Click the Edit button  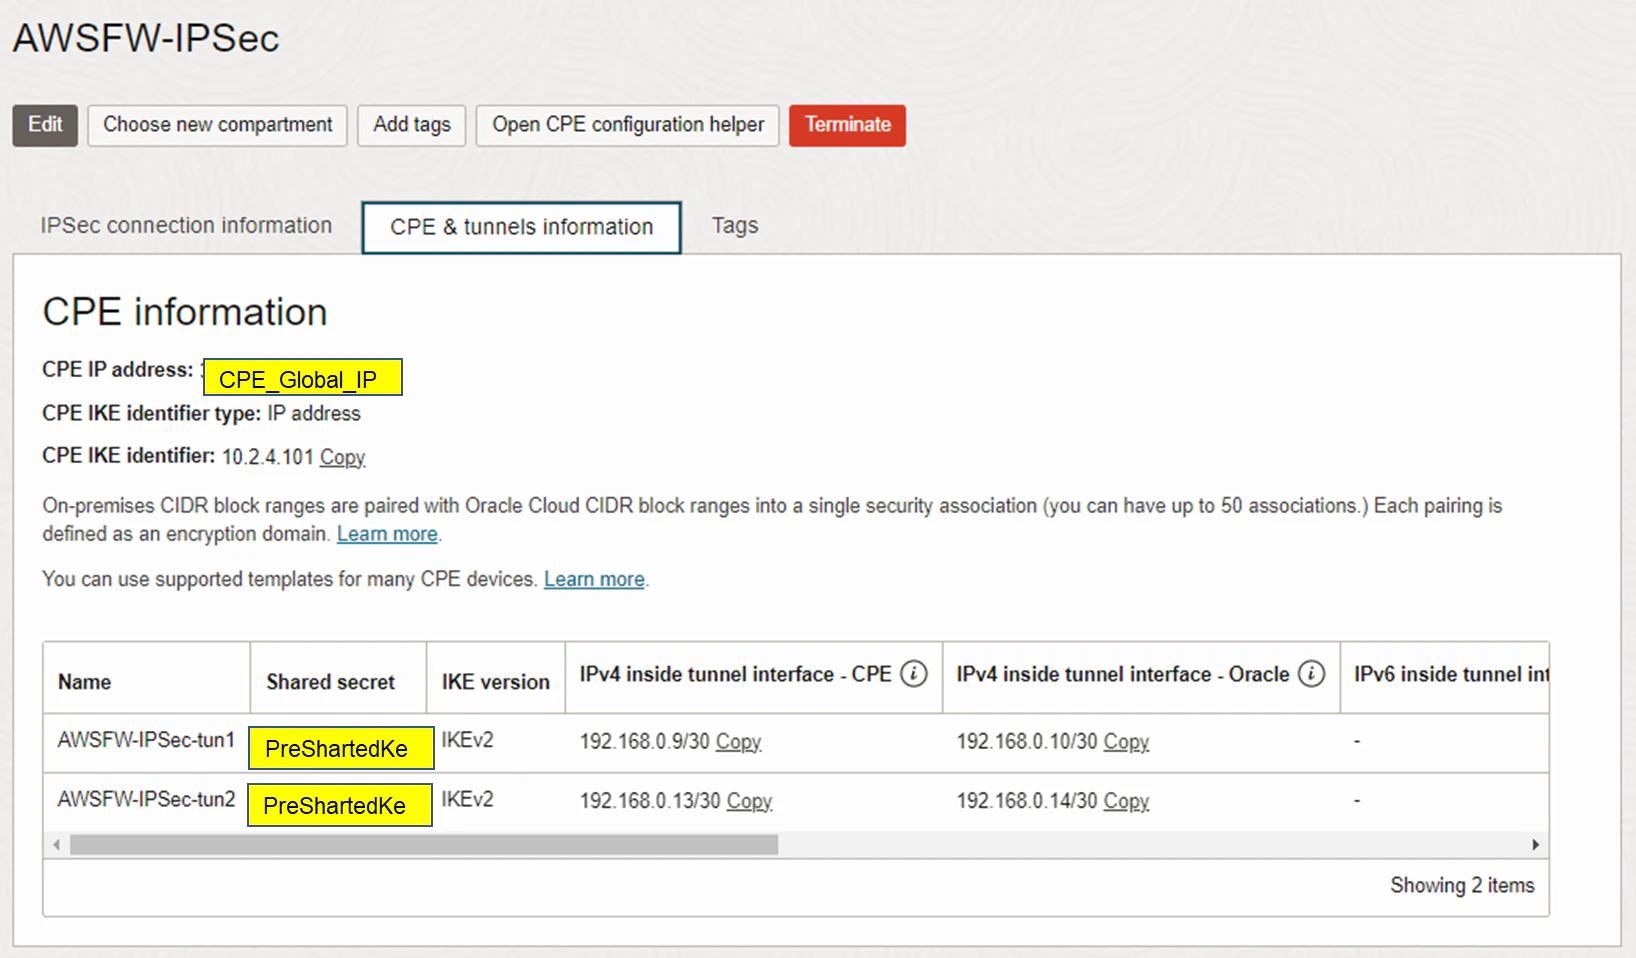45,125
